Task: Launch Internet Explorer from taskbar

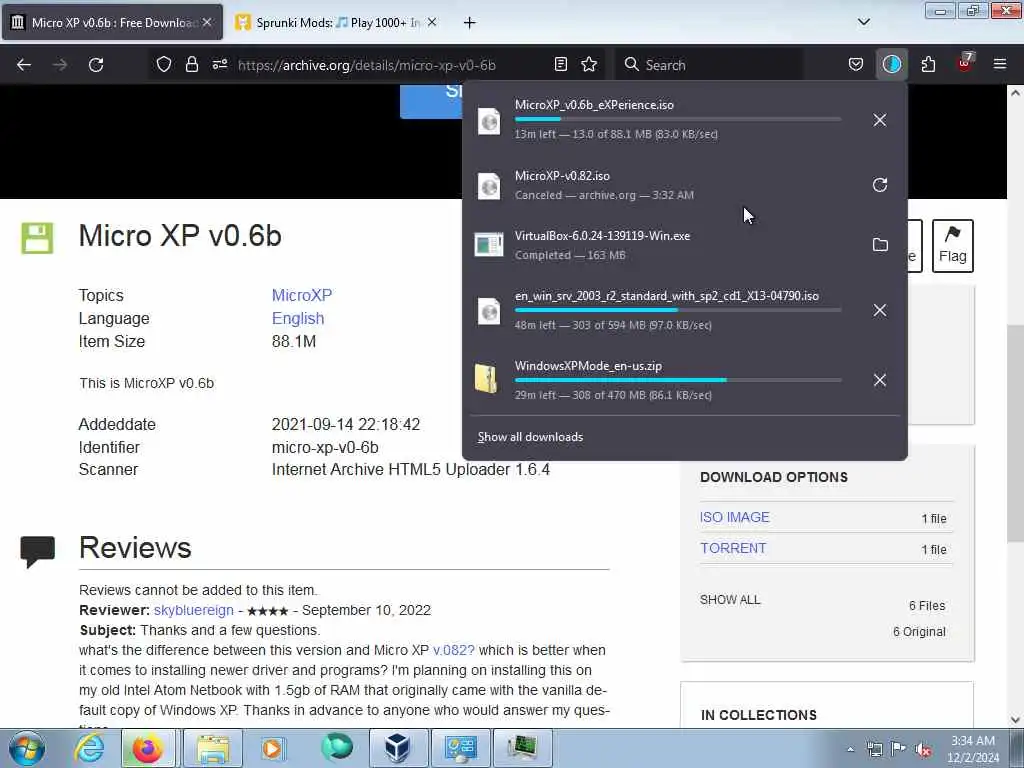Action: click(x=89, y=748)
